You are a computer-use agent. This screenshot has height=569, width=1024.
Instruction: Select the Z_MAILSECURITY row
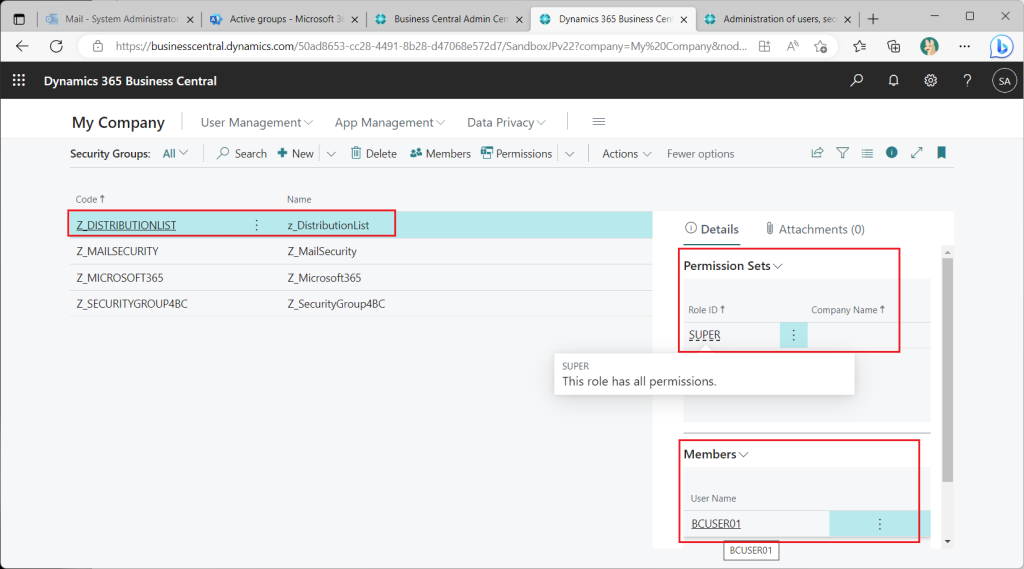117,251
